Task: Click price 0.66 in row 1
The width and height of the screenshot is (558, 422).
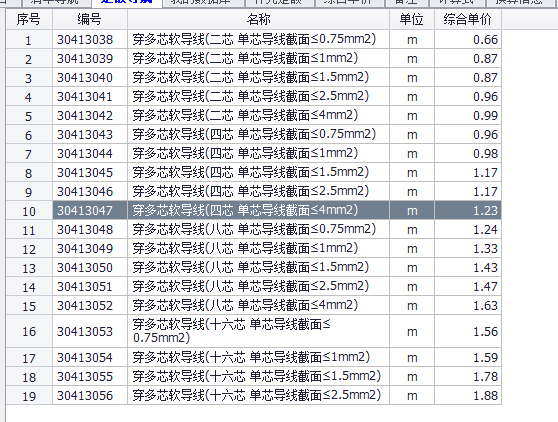Action: 468,39
